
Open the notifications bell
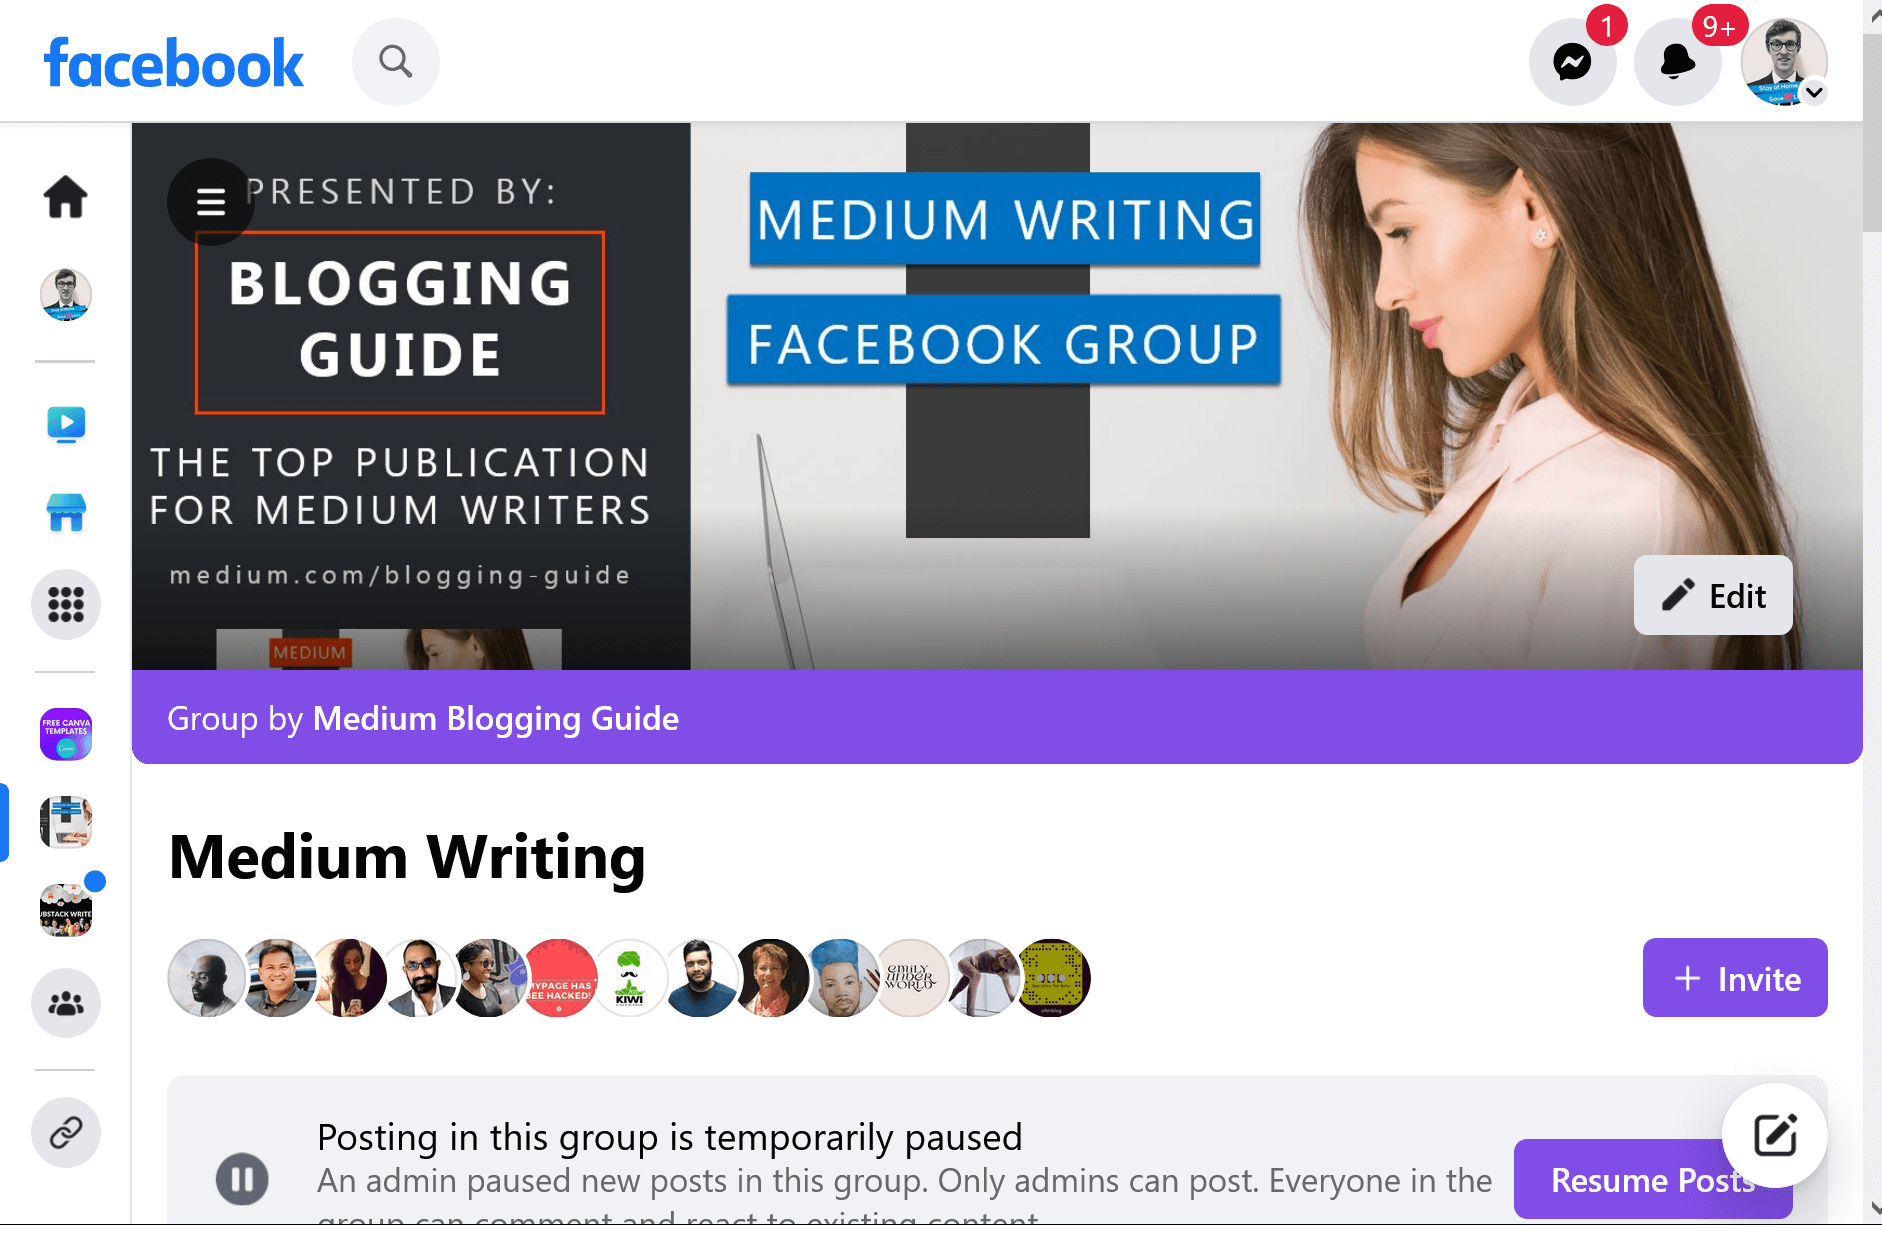[x=1677, y=62]
